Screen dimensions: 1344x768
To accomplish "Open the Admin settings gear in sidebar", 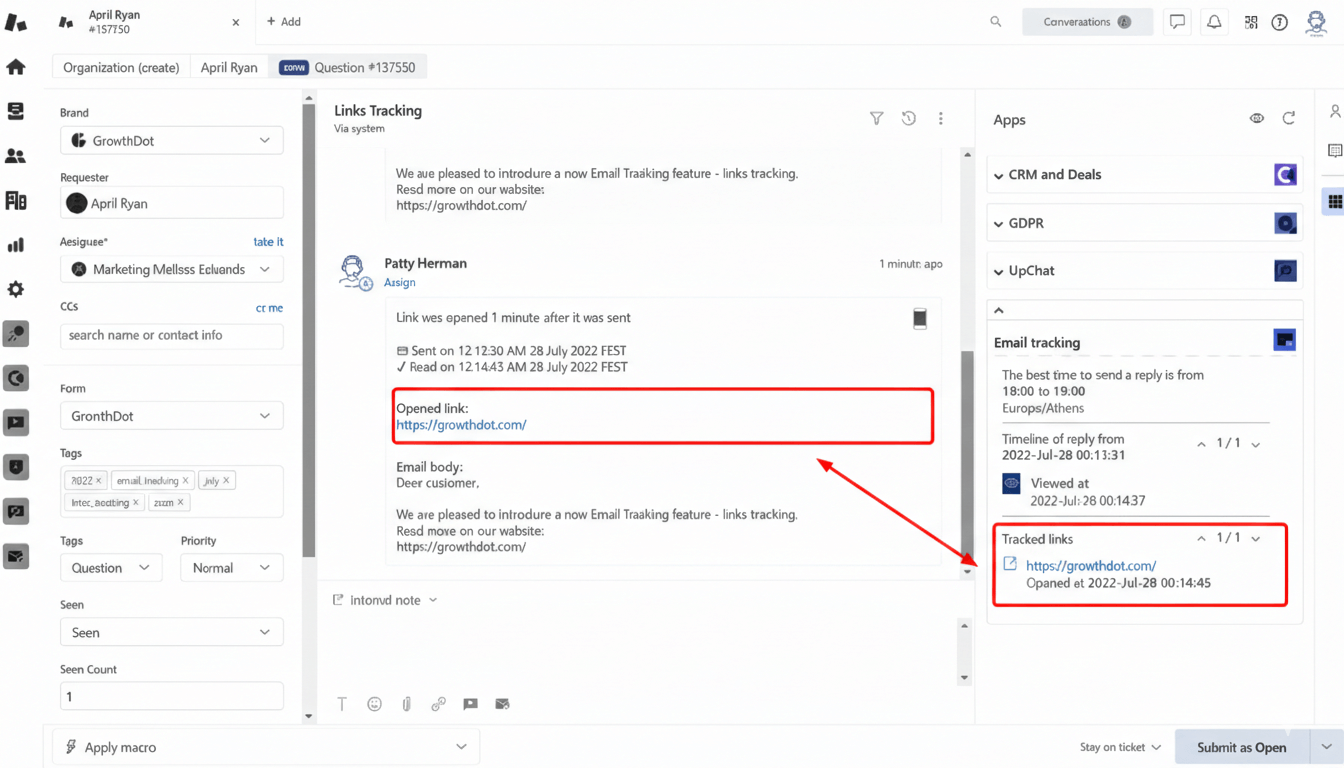I will 16,289.
